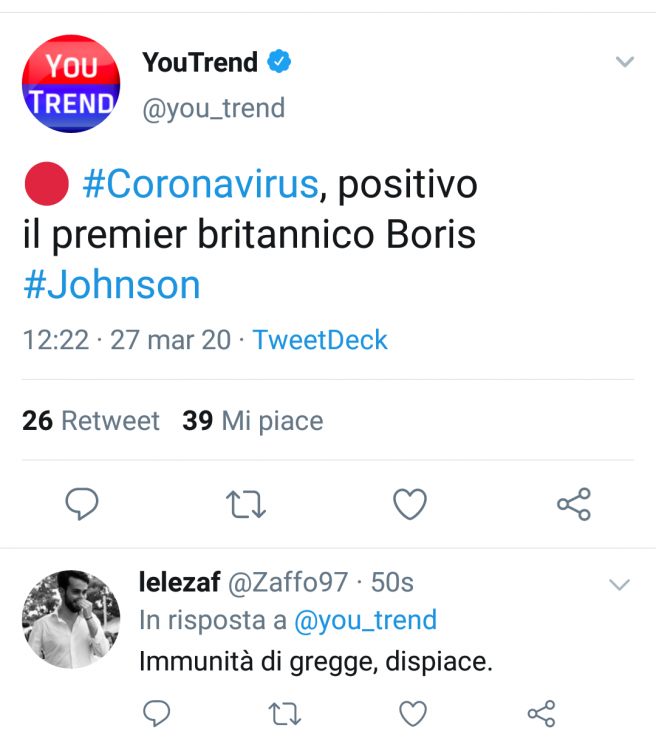The height and width of the screenshot is (750, 656).
Task: Click the TweetDeck source link
Action: (x=320, y=340)
